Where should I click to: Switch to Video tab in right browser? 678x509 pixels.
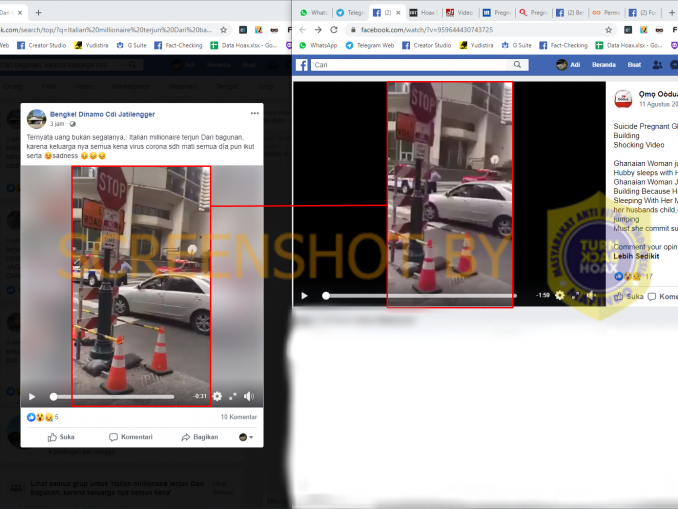pos(460,13)
